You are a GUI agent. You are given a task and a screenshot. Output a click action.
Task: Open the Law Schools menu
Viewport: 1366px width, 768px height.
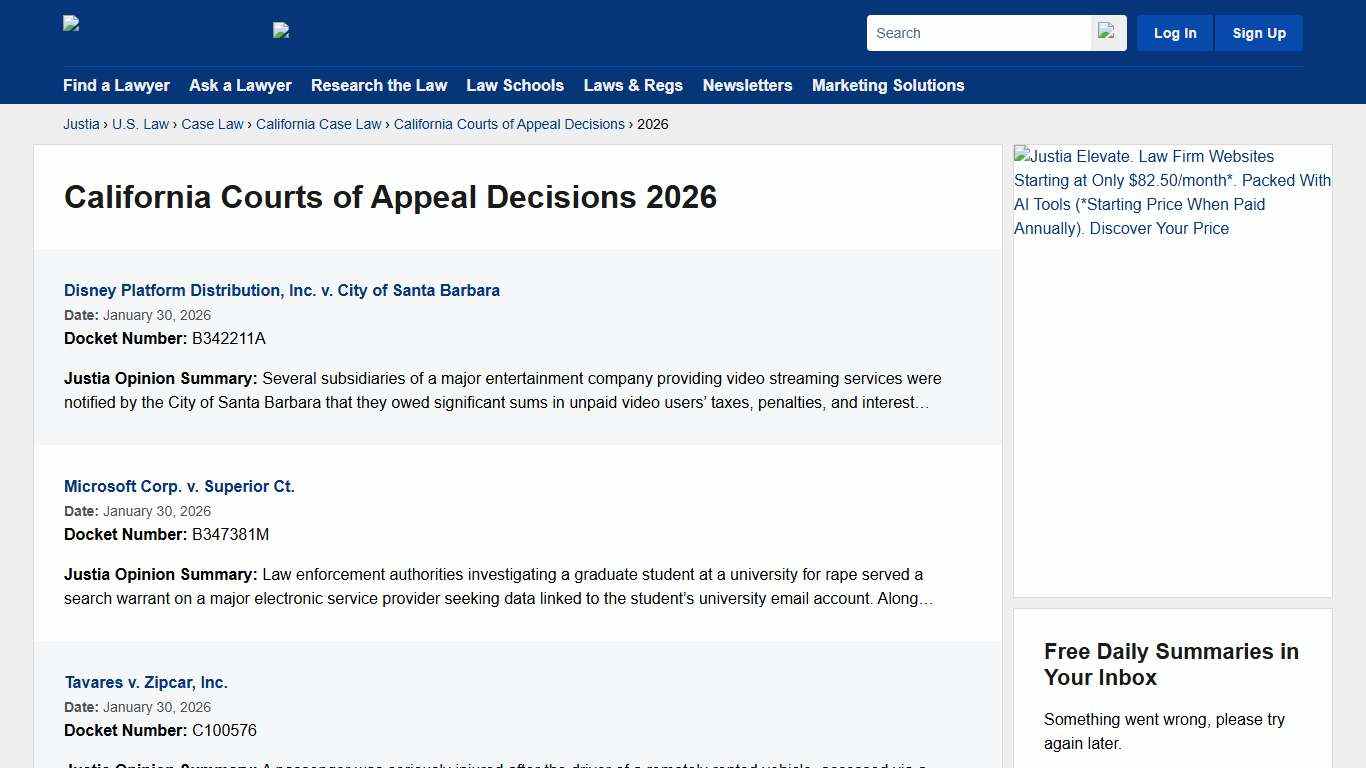[x=515, y=86]
